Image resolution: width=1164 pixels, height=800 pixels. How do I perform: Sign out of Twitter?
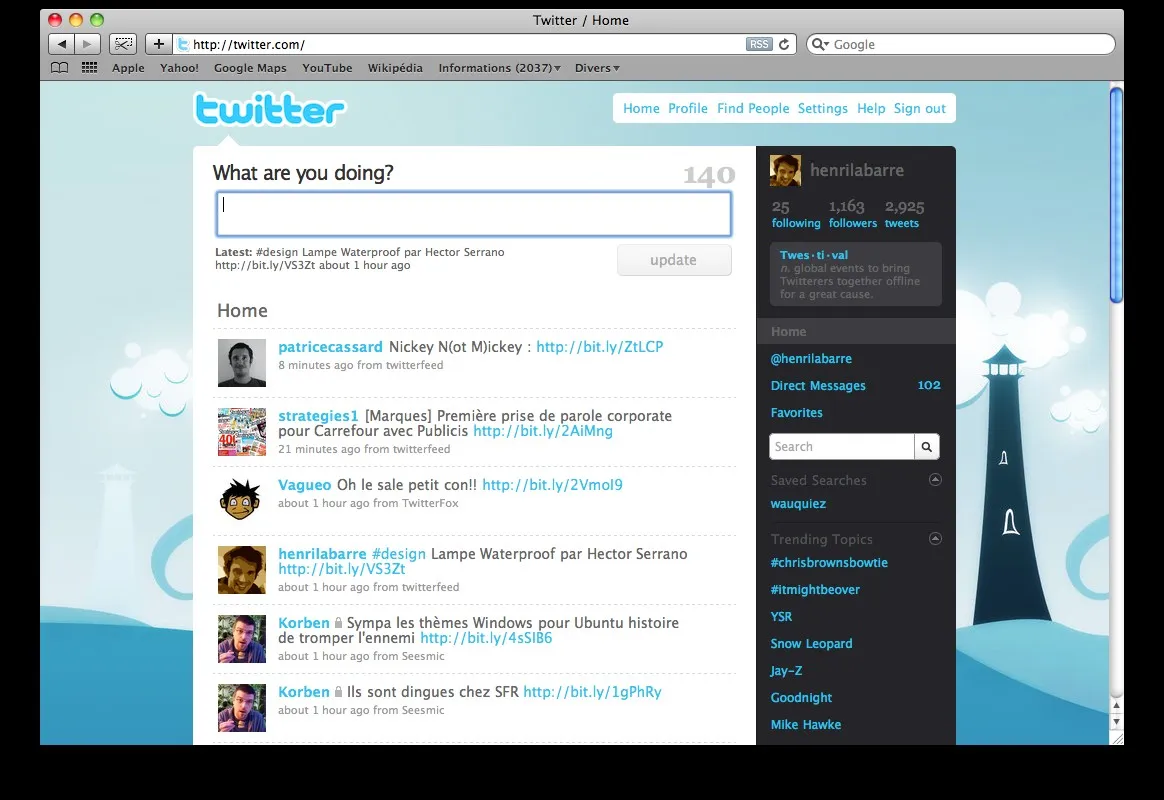click(x=920, y=108)
